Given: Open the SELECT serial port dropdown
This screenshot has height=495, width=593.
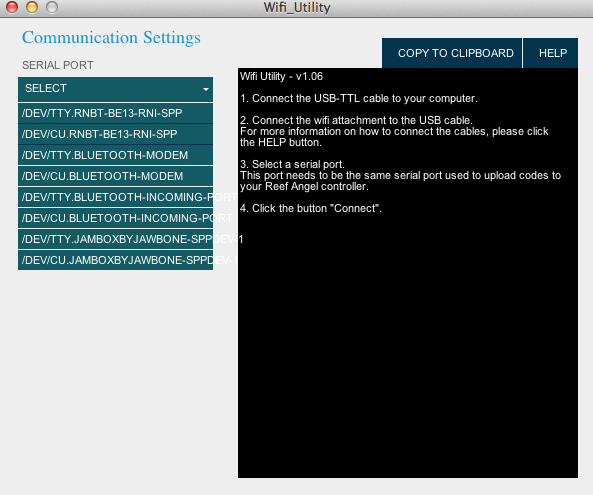Looking at the screenshot, I should [115, 89].
